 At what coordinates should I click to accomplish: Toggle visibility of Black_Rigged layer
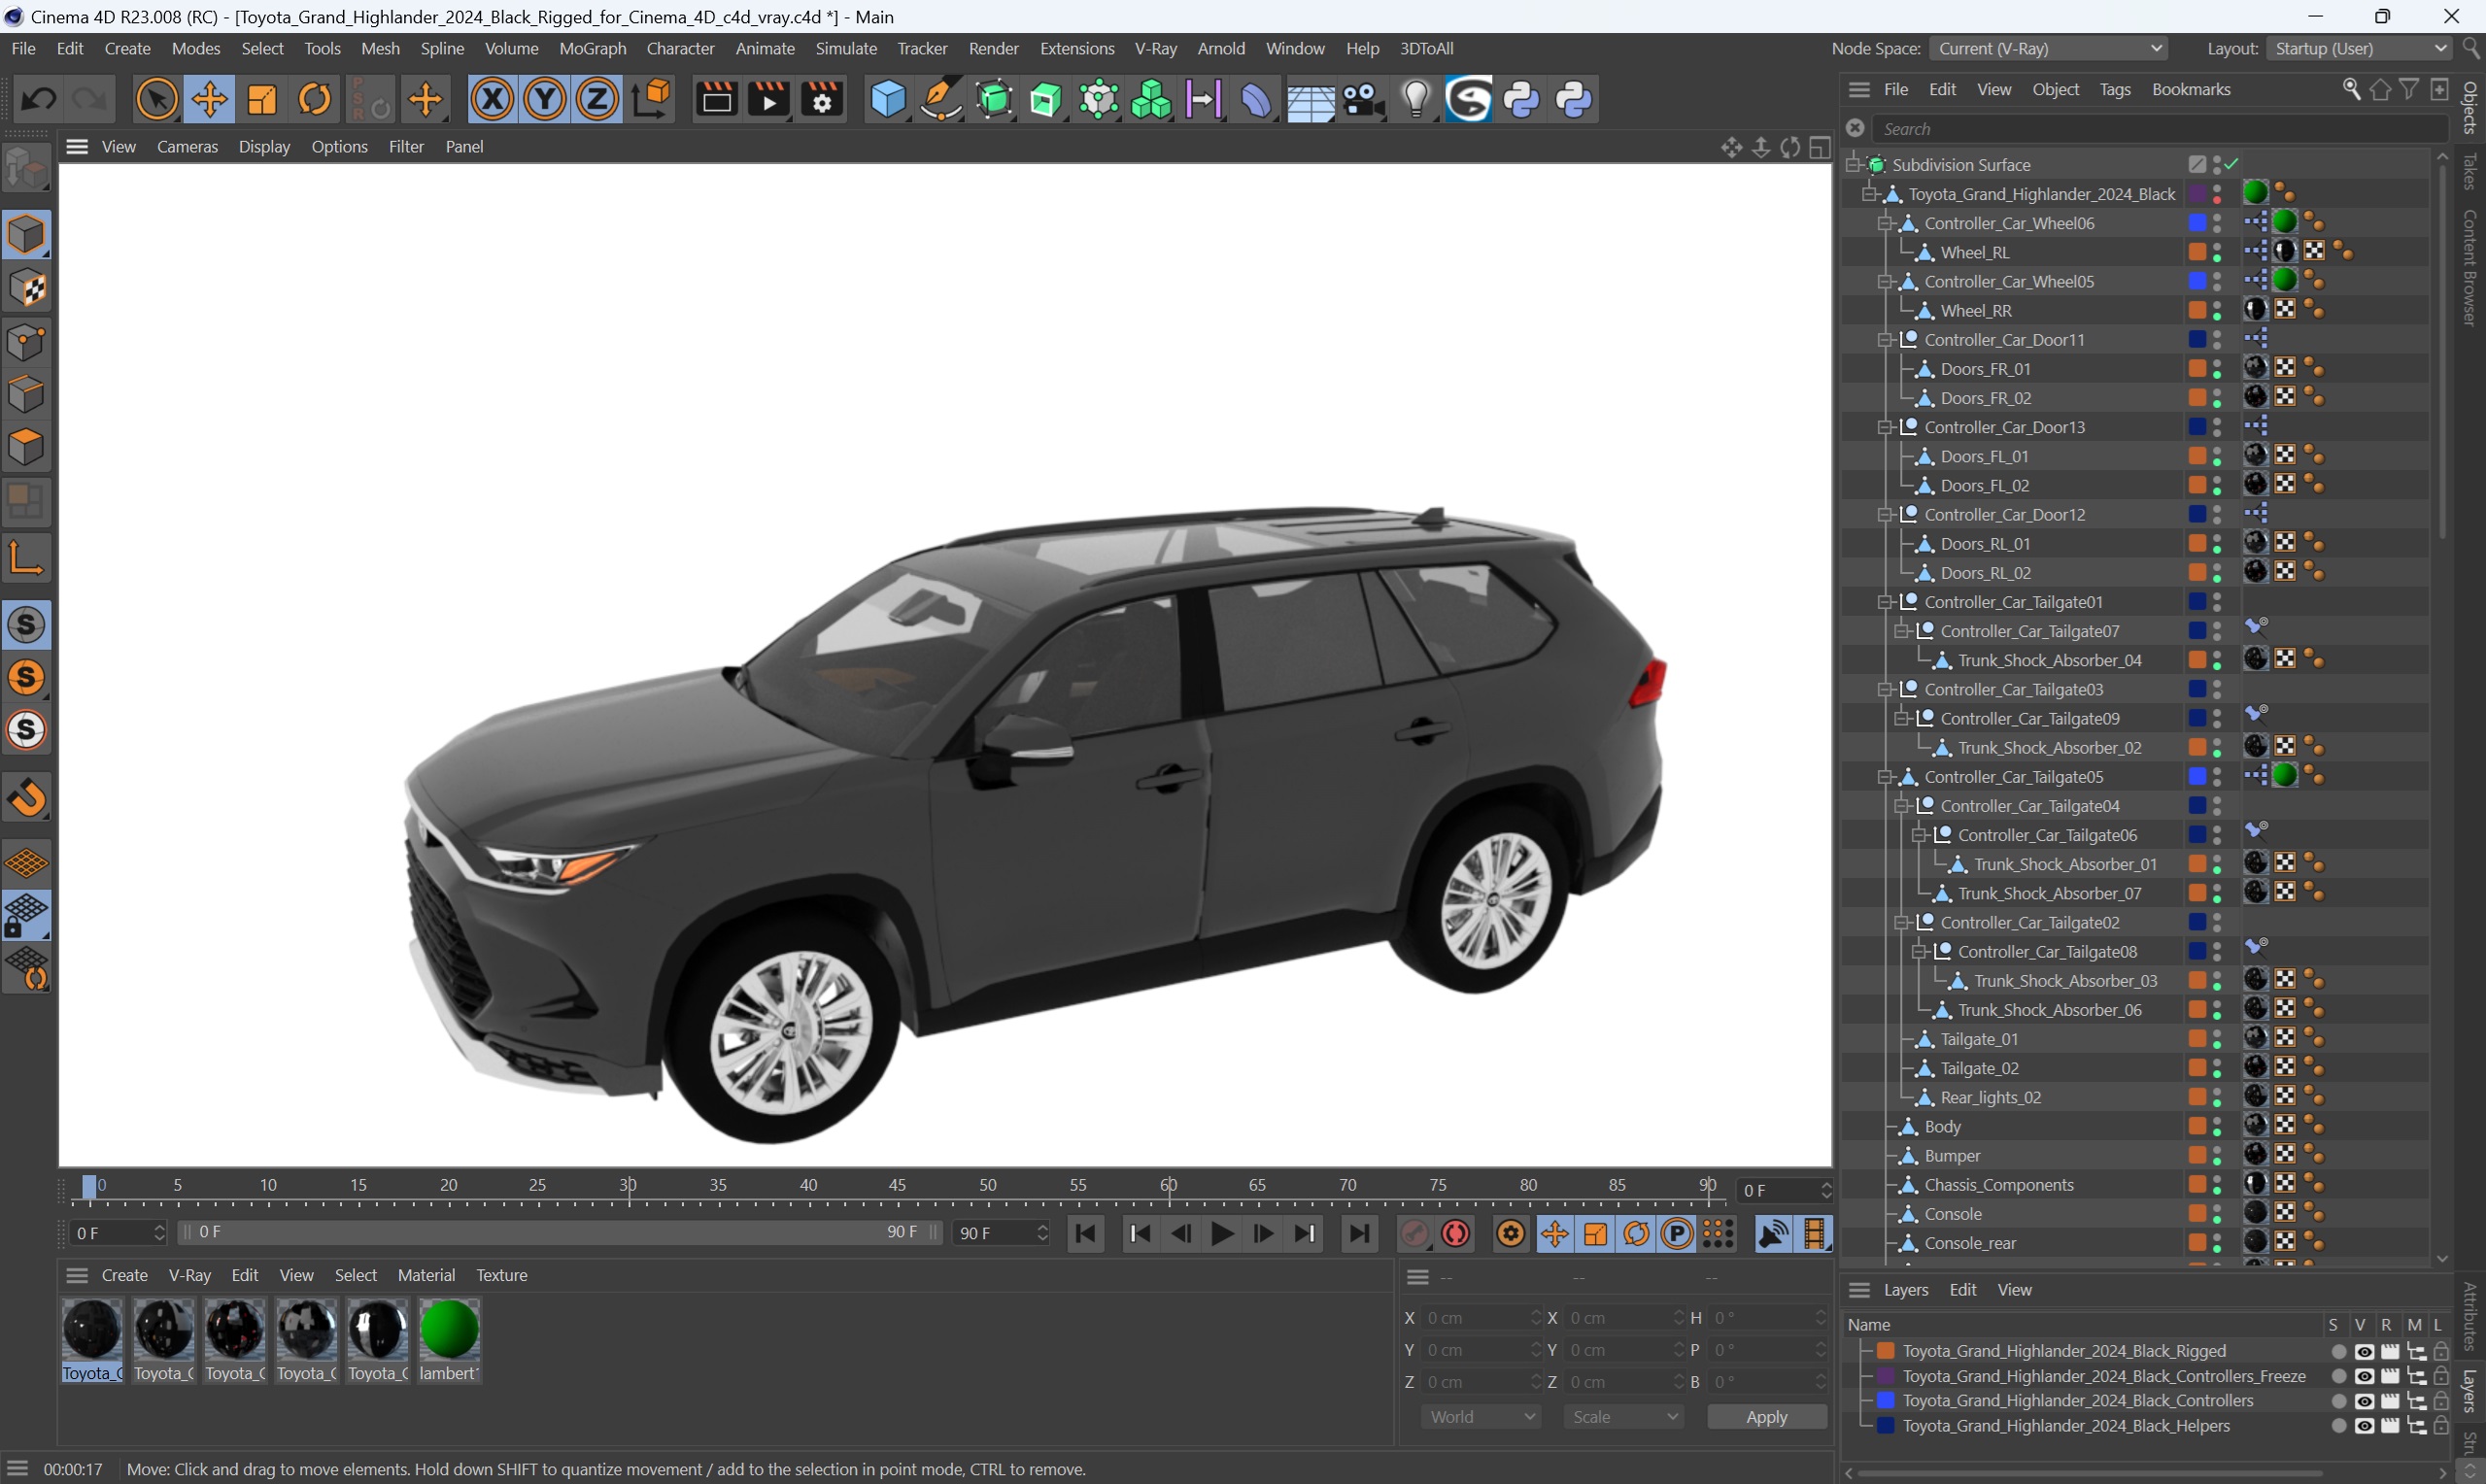click(2364, 1351)
